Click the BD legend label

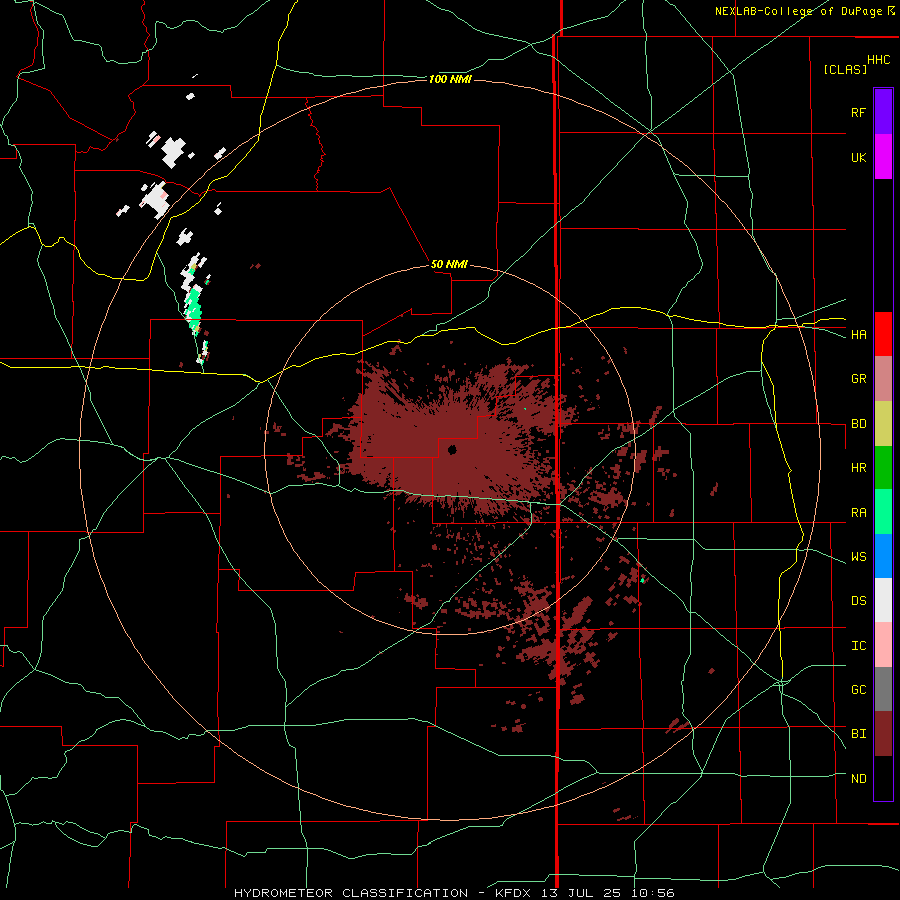click(858, 424)
